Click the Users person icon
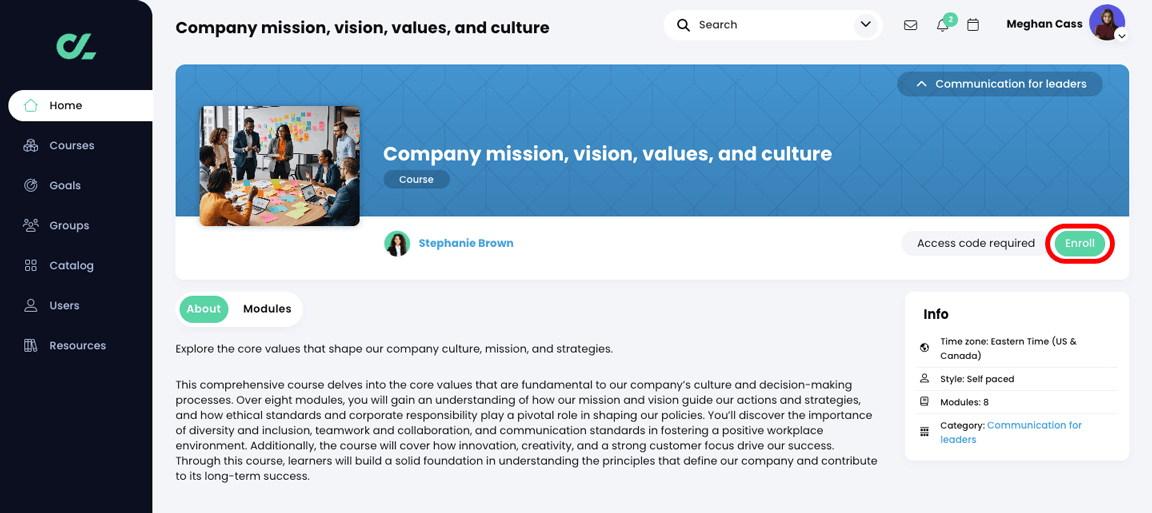Viewport: 1152px width, 513px height. click(30, 306)
